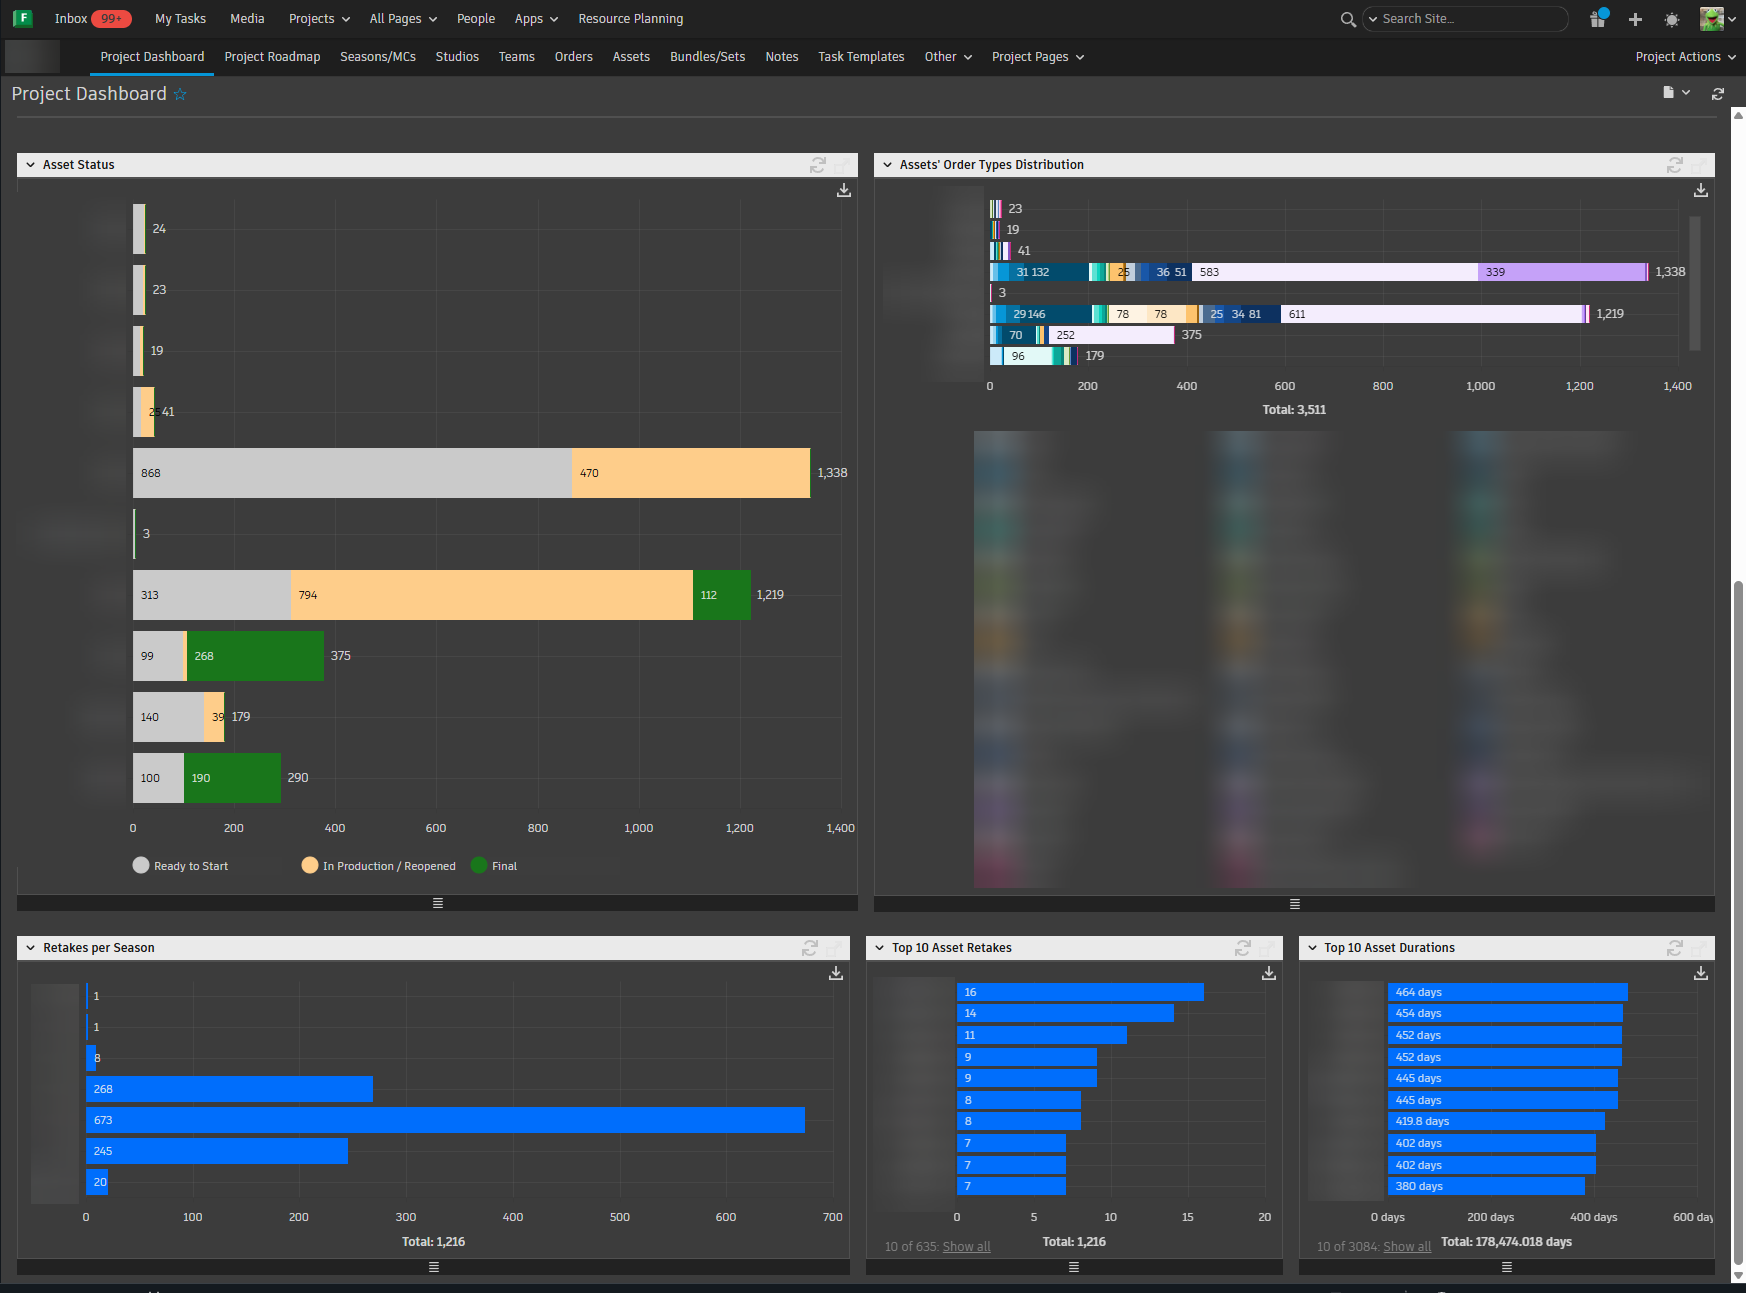Image resolution: width=1746 pixels, height=1293 pixels.
Task: Open the Project Roadmap tab
Action: [x=272, y=57]
